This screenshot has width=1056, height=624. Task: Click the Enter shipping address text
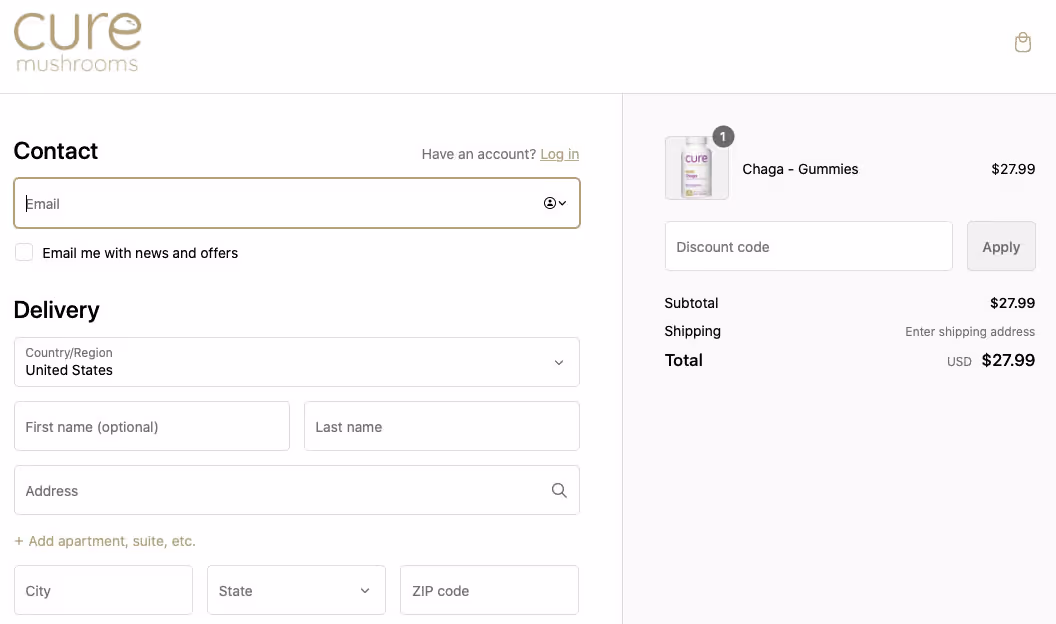pyautogui.click(x=970, y=331)
